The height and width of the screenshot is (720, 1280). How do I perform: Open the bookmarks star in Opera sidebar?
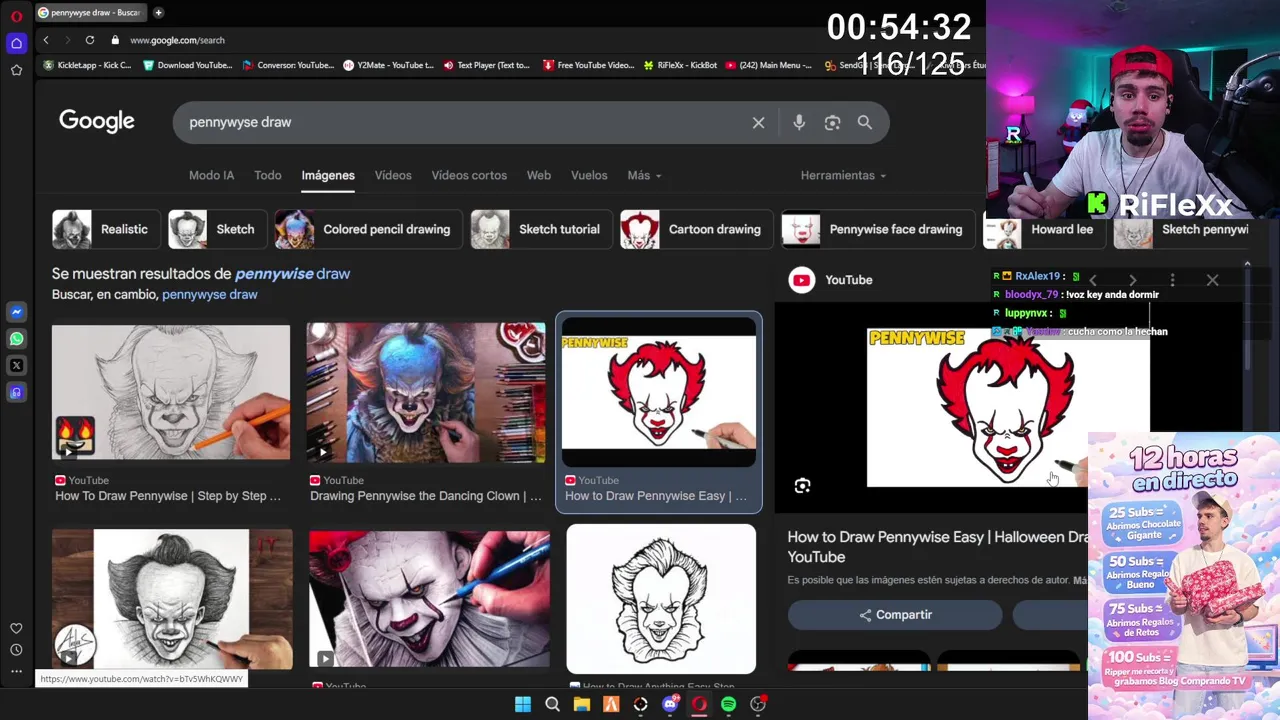[x=16, y=70]
